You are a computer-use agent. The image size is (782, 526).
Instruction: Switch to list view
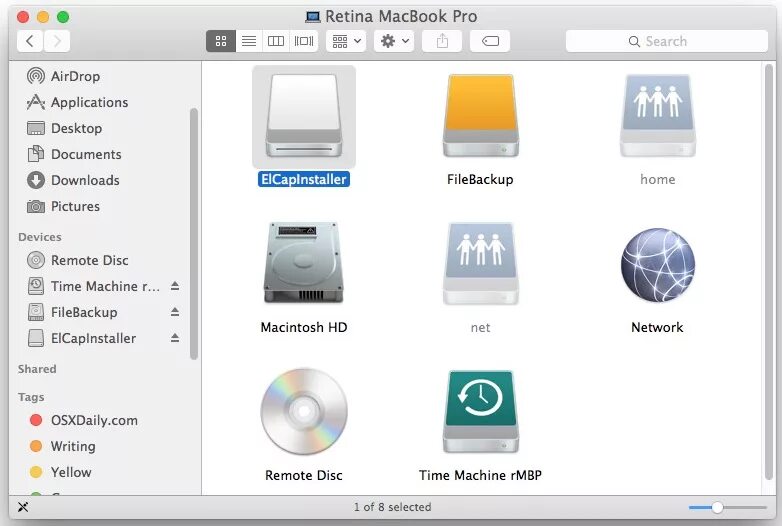pyautogui.click(x=249, y=41)
